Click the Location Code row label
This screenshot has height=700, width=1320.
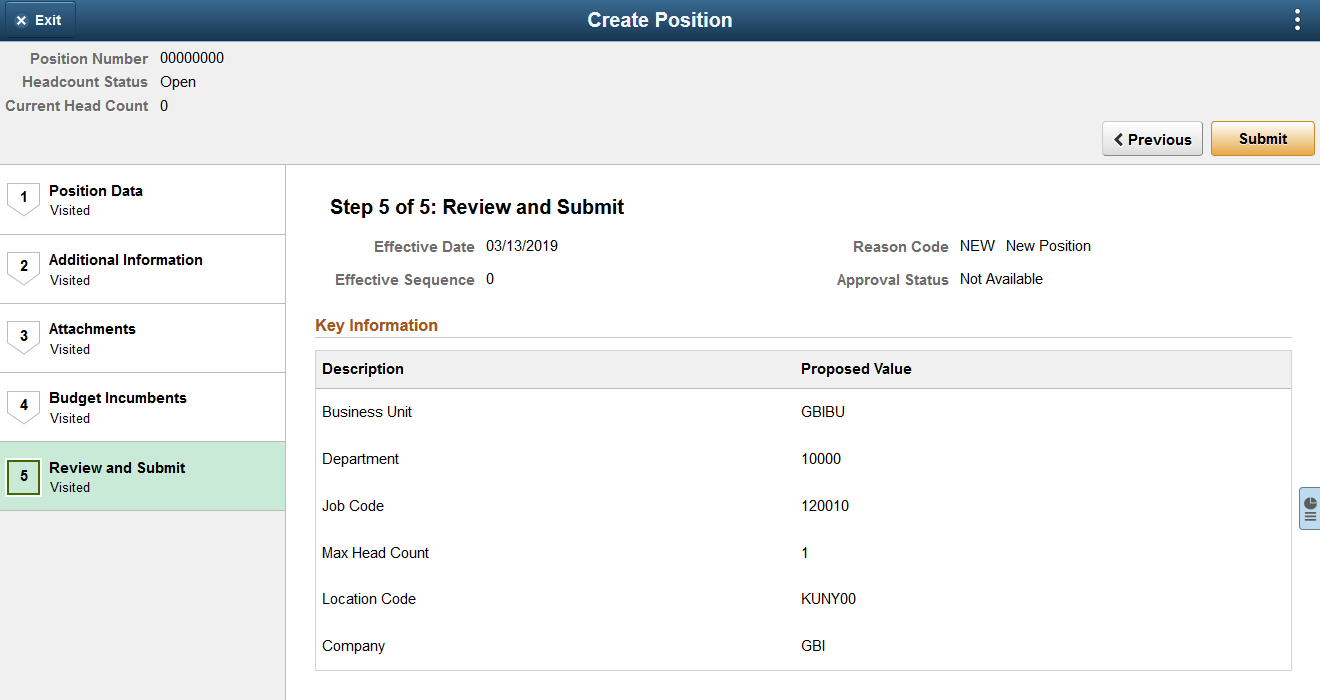point(369,599)
